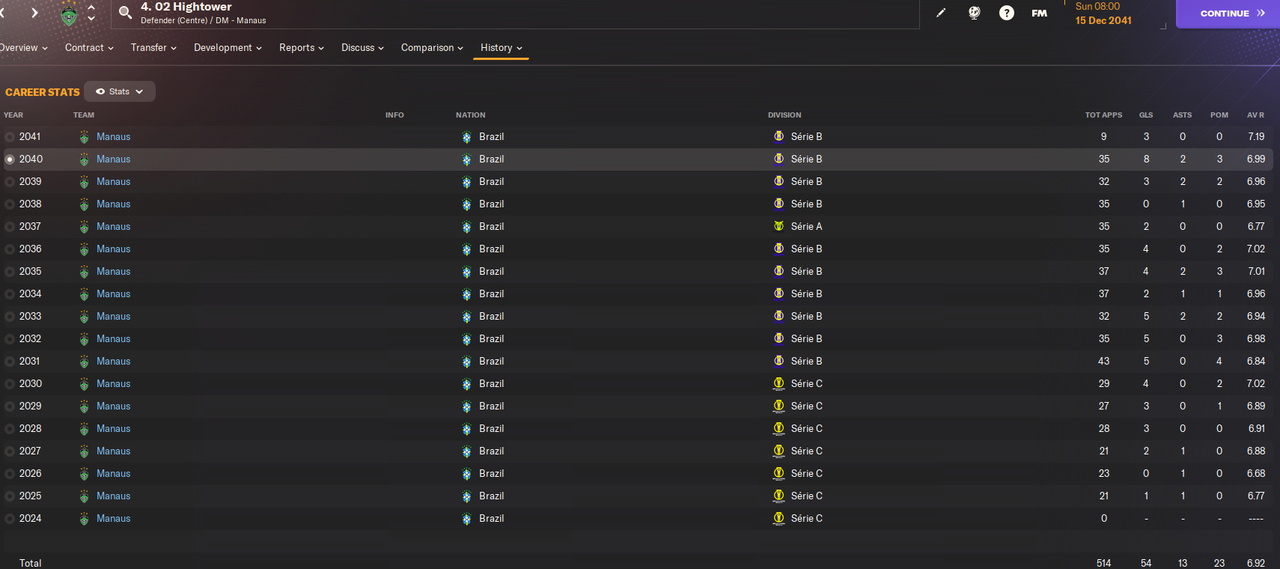This screenshot has height=569, width=1280.
Task: Click Série B league icon in 2041 row
Action: tap(778, 137)
